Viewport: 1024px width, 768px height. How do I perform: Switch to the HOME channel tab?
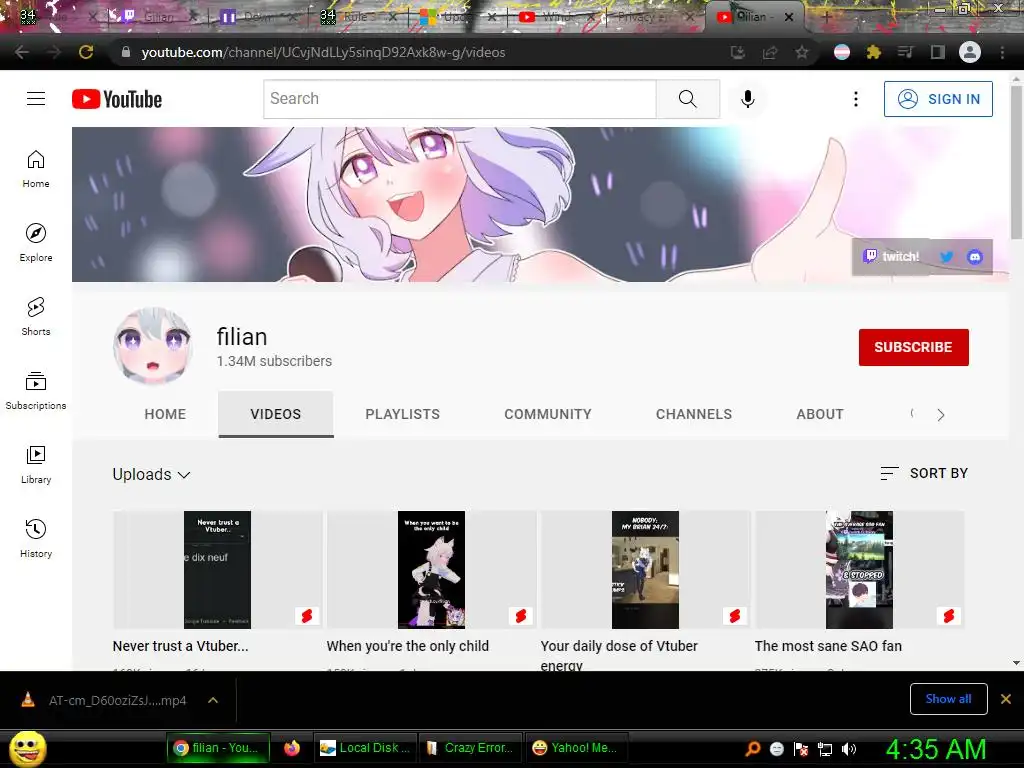[165, 414]
